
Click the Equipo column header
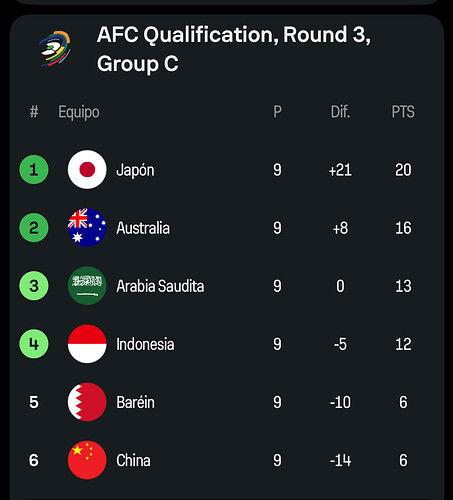pos(79,112)
